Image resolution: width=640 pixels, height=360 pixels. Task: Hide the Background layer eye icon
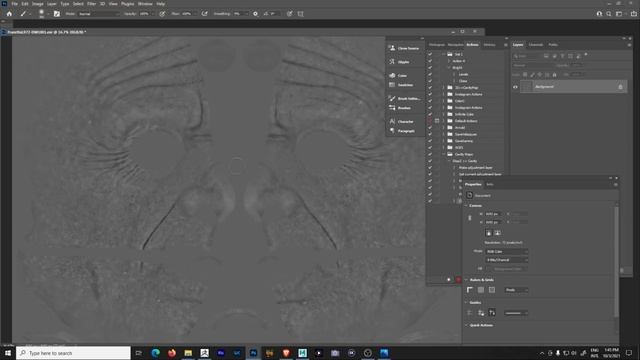click(515, 87)
